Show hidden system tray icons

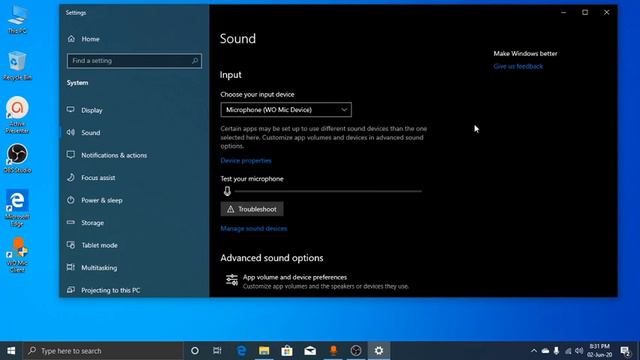[x=534, y=351]
